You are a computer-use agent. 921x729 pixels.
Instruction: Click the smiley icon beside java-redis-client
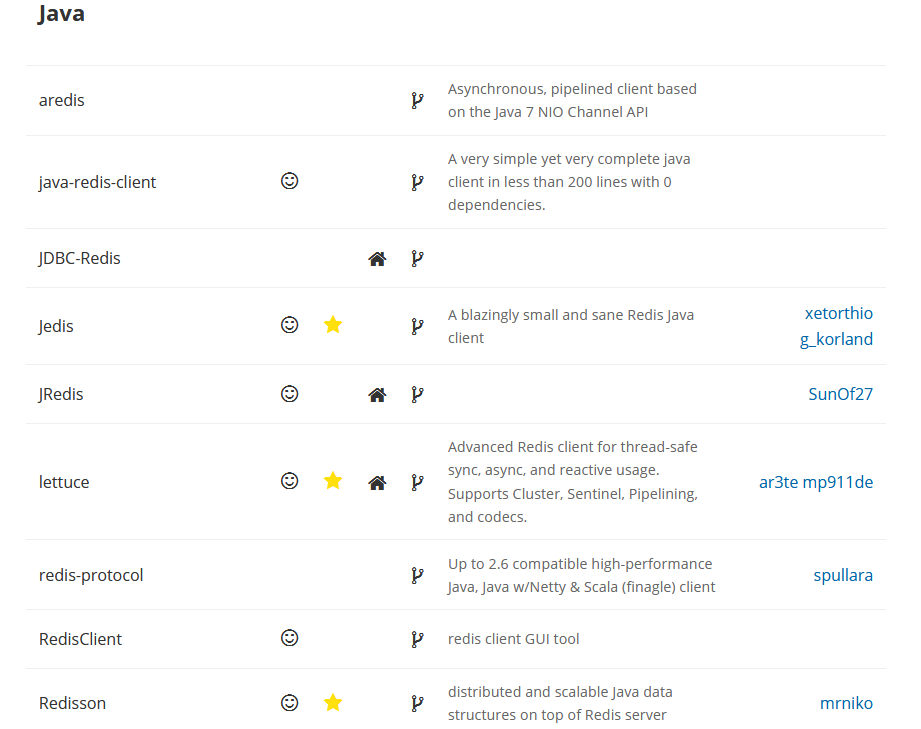point(290,181)
